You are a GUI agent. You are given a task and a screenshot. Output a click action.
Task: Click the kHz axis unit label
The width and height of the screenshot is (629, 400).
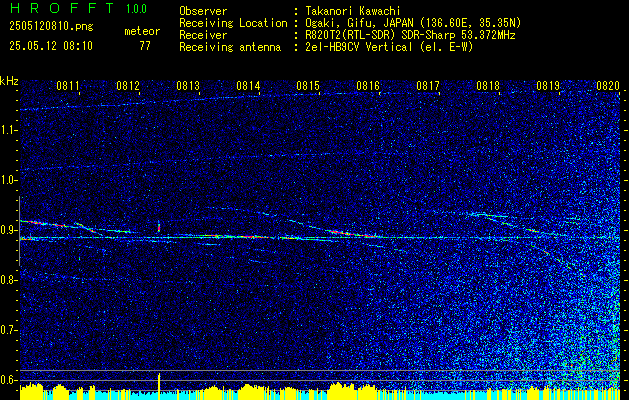[x=9, y=81]
